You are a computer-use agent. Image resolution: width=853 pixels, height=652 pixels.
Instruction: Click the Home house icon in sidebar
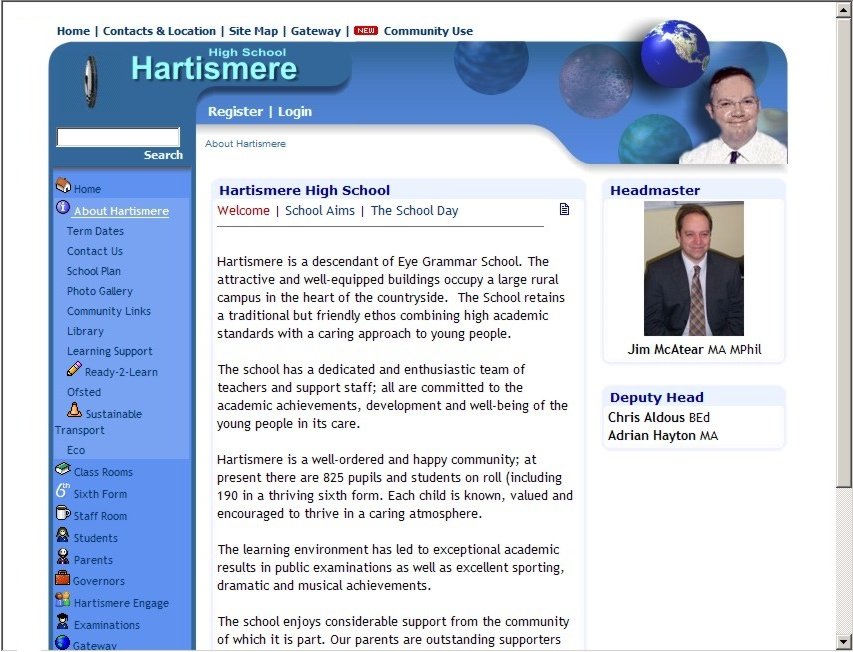(x=63, y=186)
